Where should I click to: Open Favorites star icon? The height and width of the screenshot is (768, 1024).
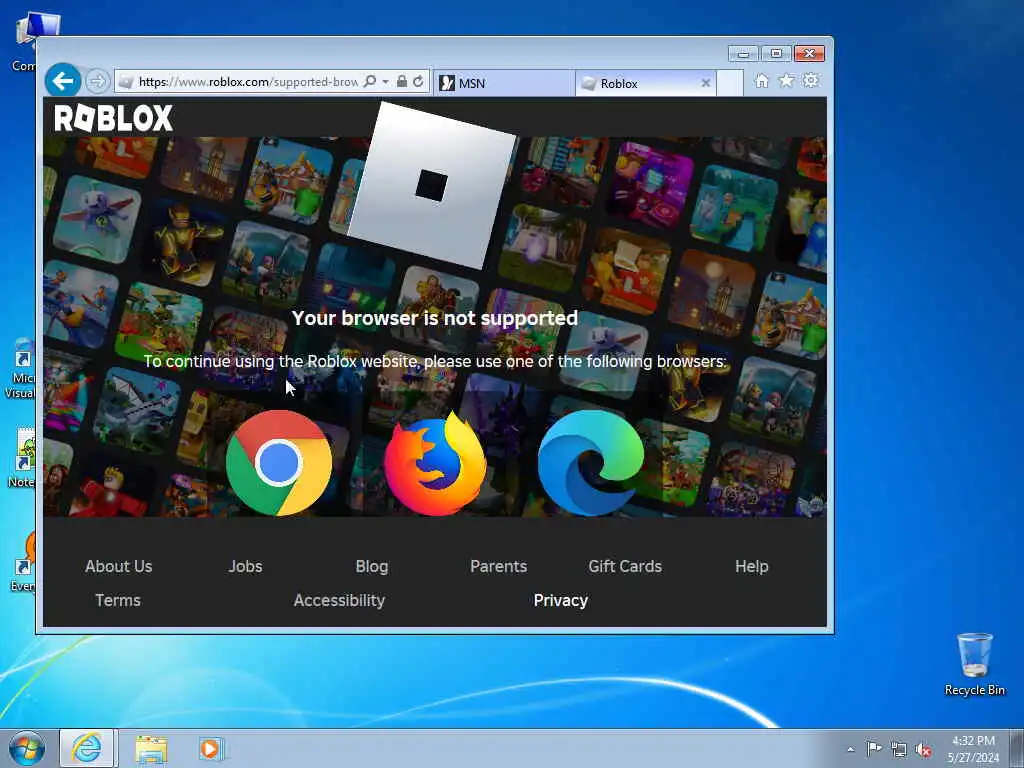coord(786,80)
